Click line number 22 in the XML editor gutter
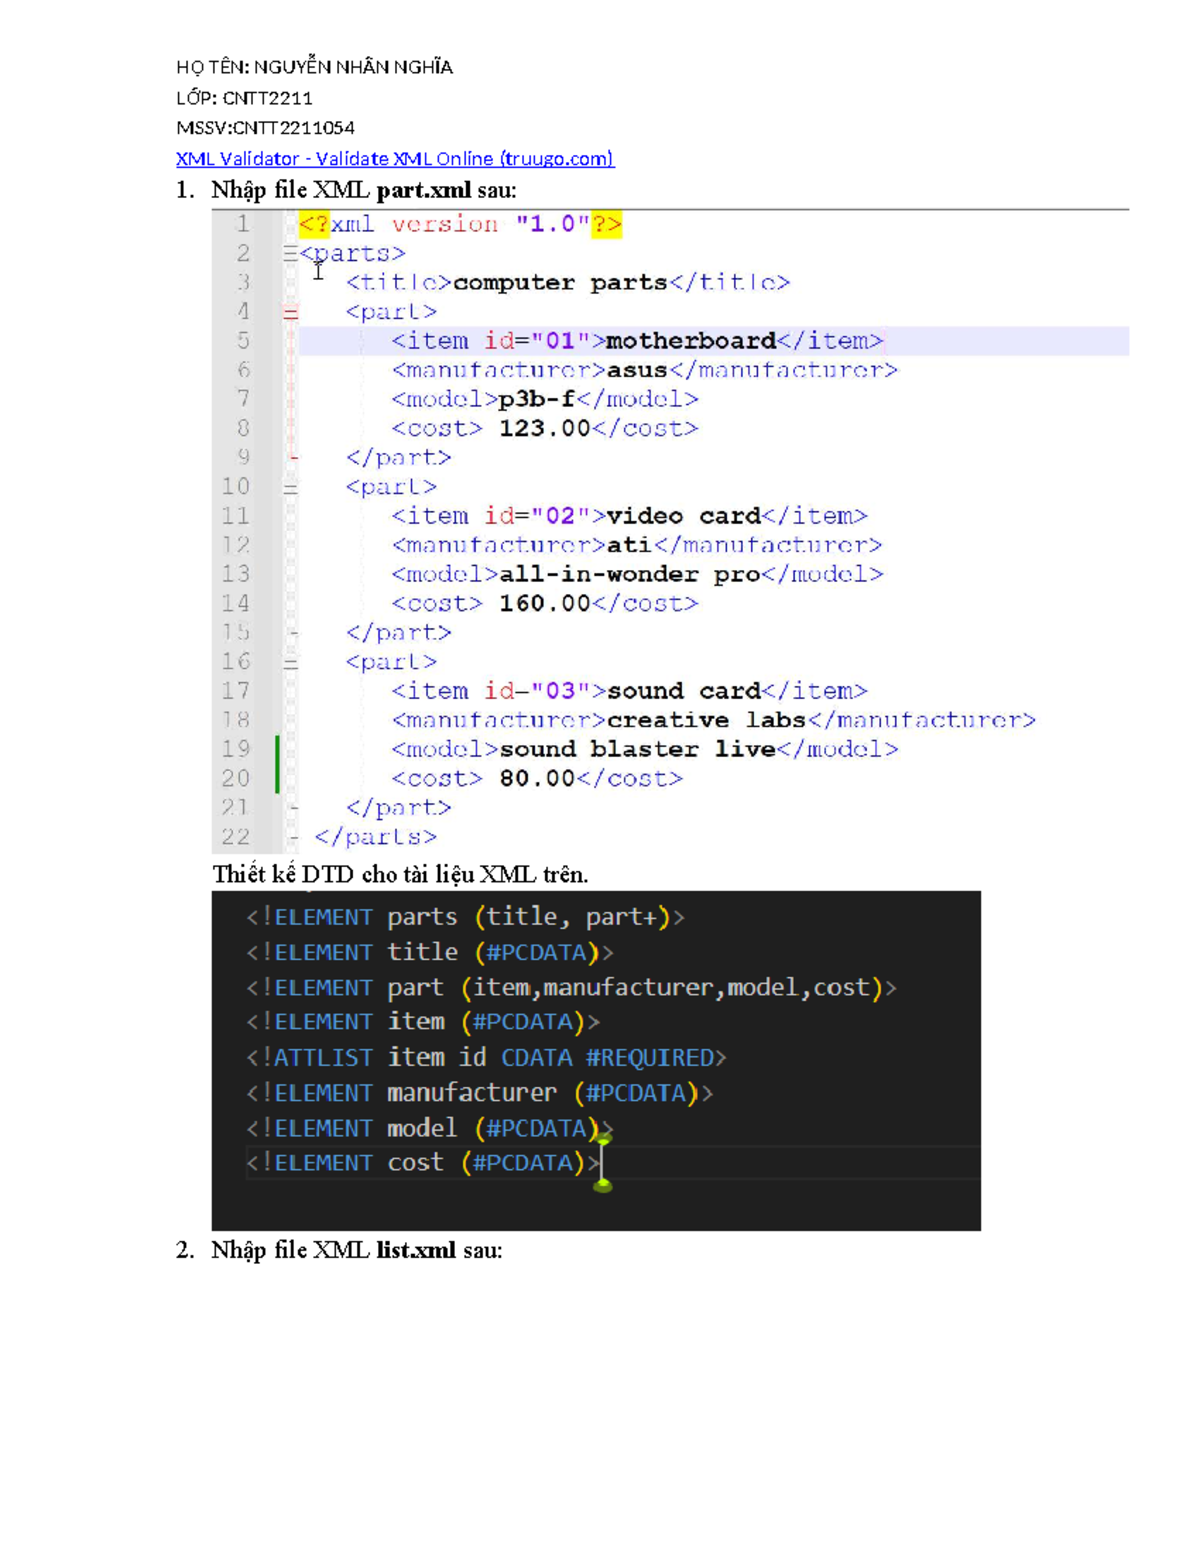 click(x=236, y=837)
